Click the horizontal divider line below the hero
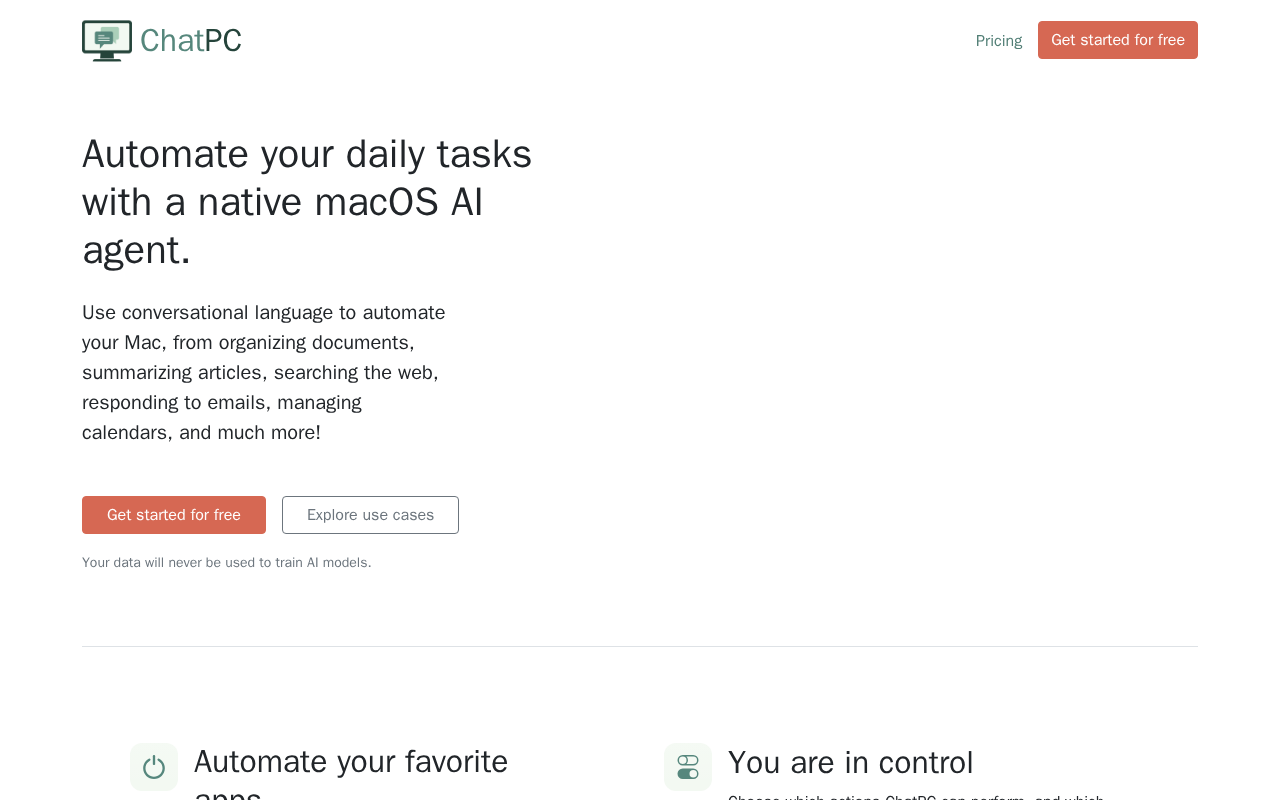Viewport: 1280px width, 800px height. (640, 647)
